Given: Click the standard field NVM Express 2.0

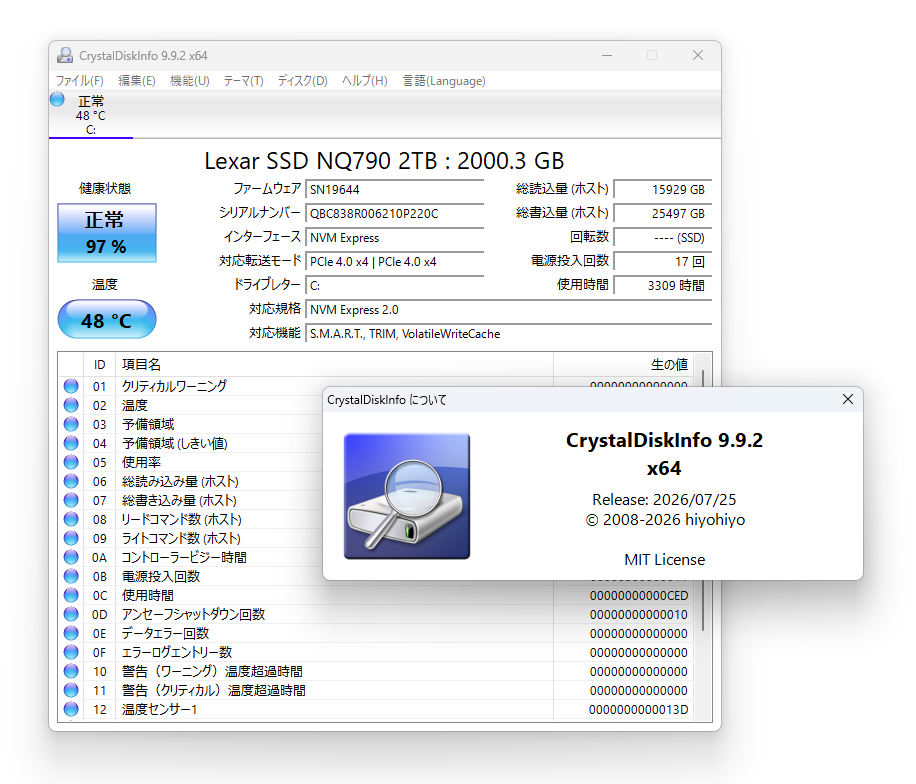Looking at the screenshot, I should coord(508,310).
